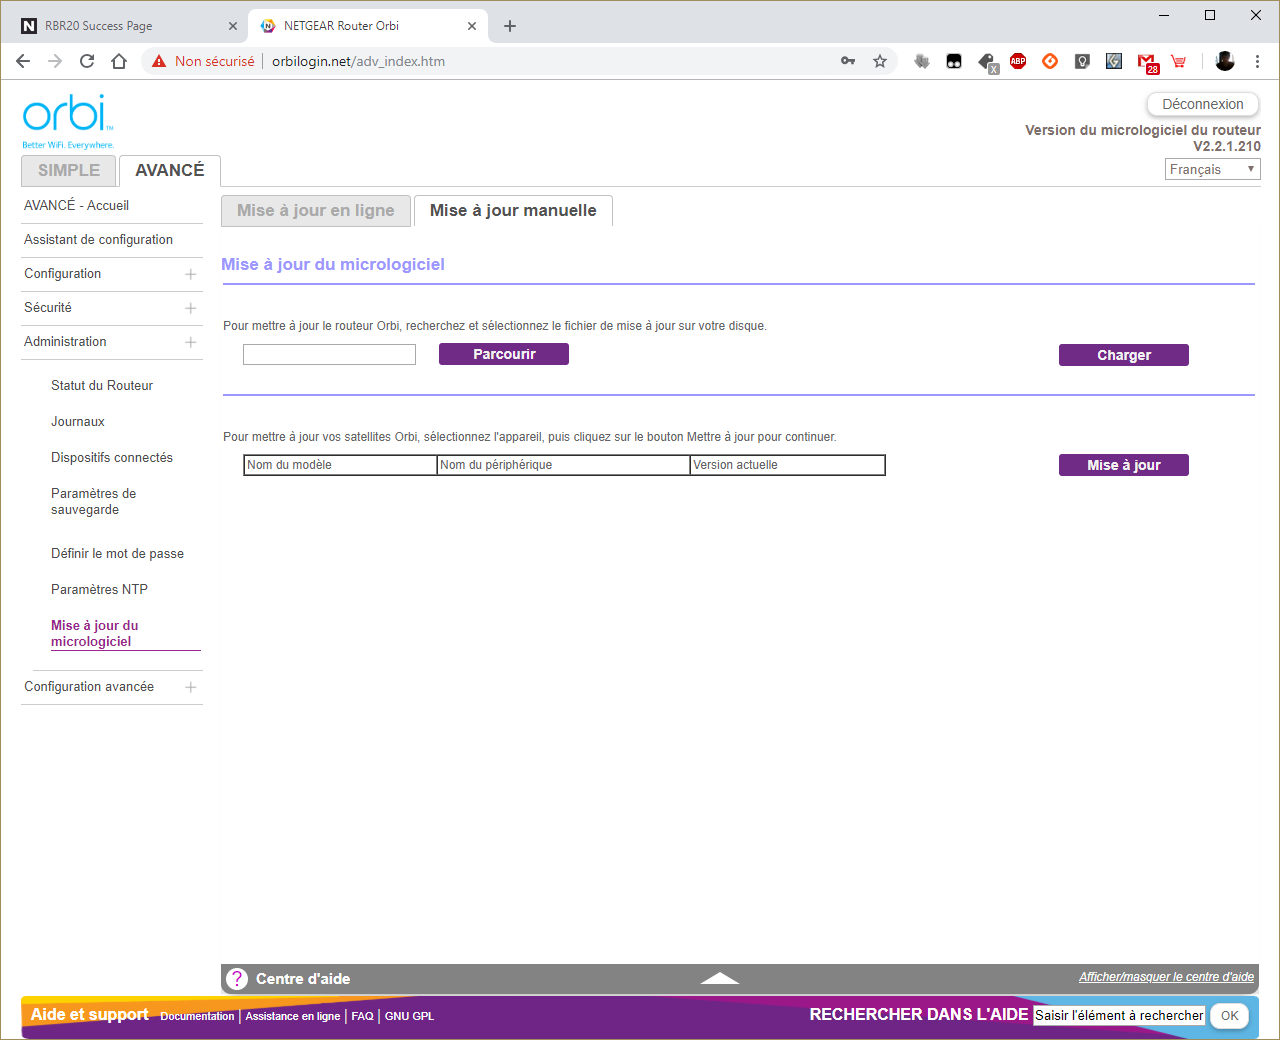1280x1040 pixels.
Task: Click the firmware file path field
Action: 329,354
